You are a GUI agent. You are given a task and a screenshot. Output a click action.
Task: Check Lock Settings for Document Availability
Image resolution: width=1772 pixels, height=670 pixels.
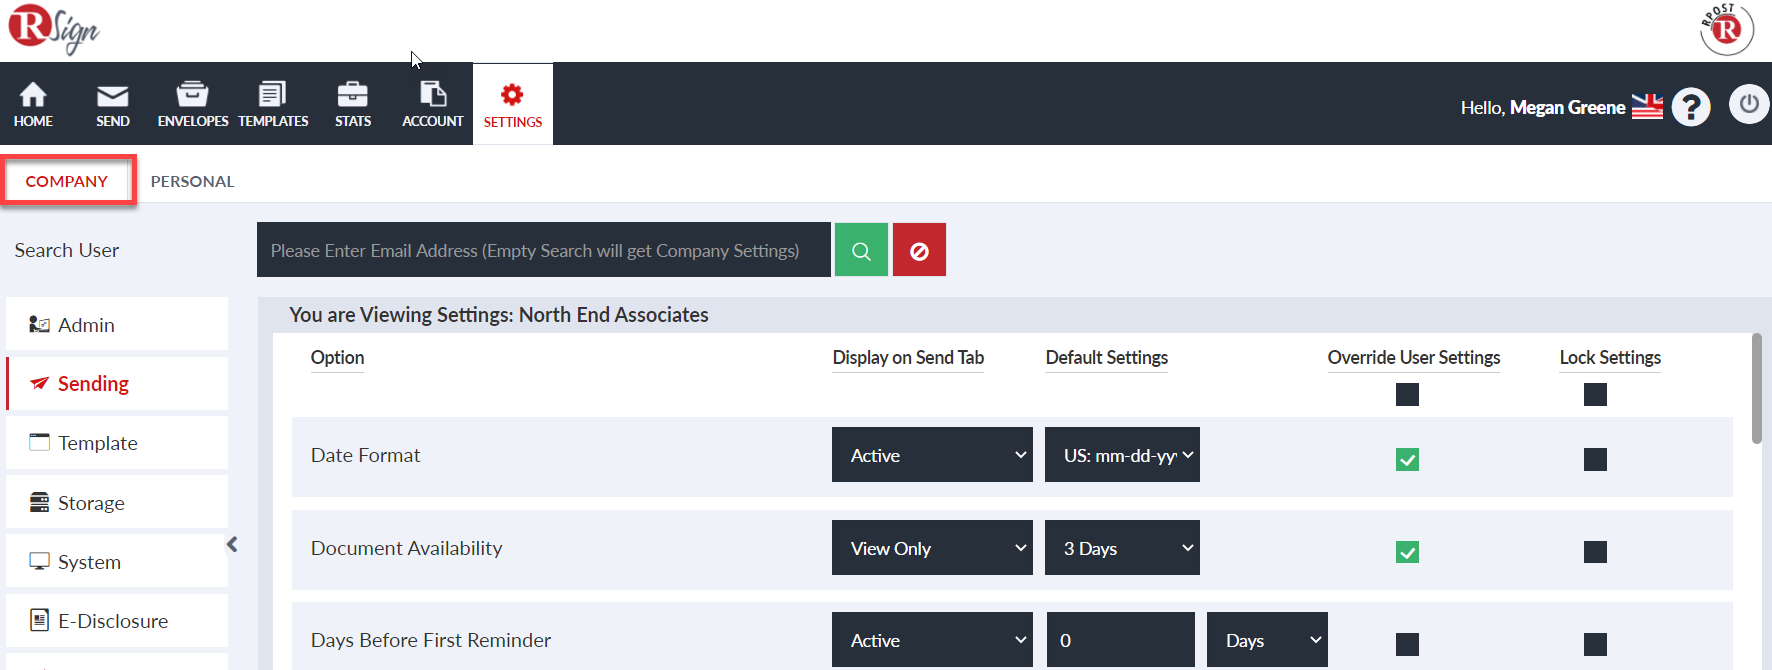point(1595,552)
